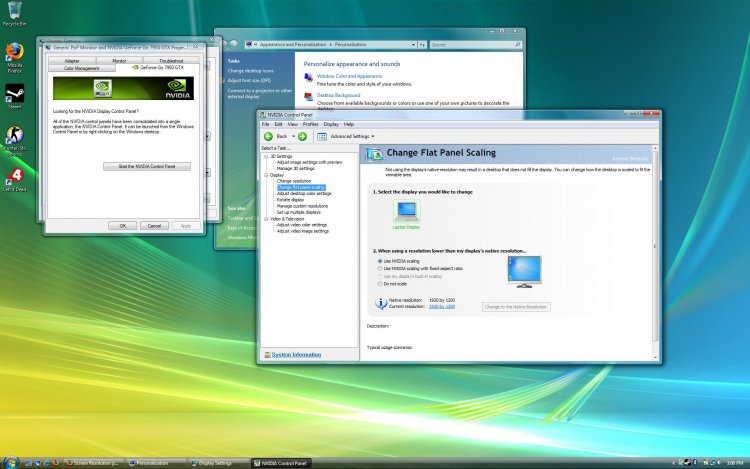750x469 pixels.
Task: Click the Steam icon in system tray
Action: pyautogui.click(x=688, y=462)
